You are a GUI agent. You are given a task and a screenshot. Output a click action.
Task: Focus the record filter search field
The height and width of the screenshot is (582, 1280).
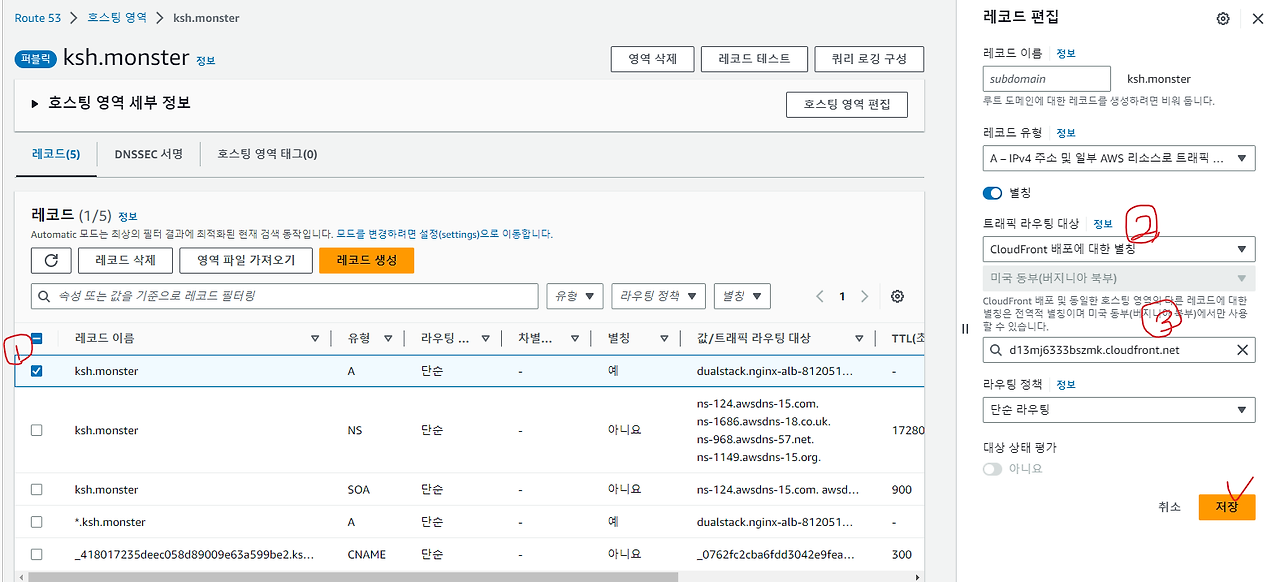[285, 296]
